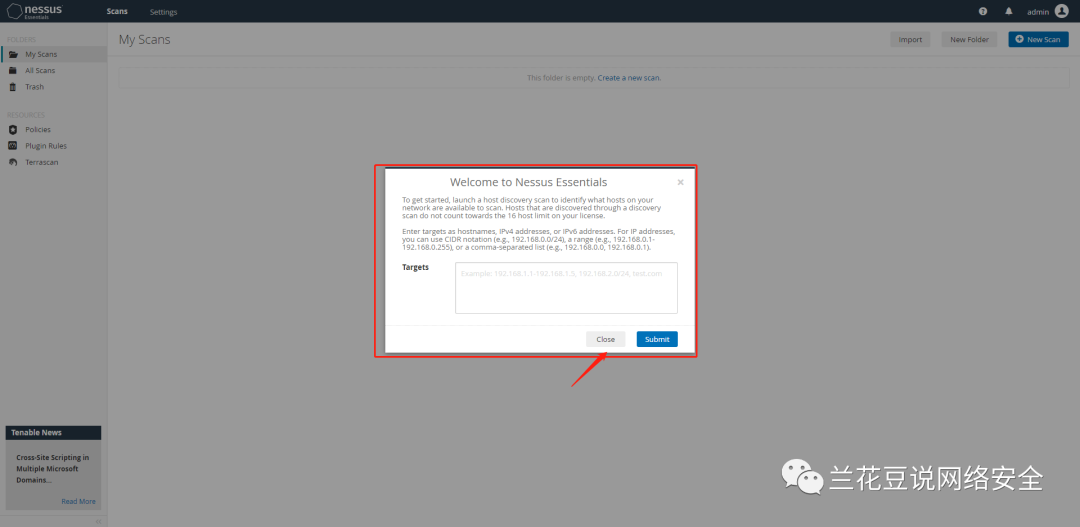This screenshot has width=1080, height=527.
Task: Click the Policies shield icon
Action: coord(12,130)
